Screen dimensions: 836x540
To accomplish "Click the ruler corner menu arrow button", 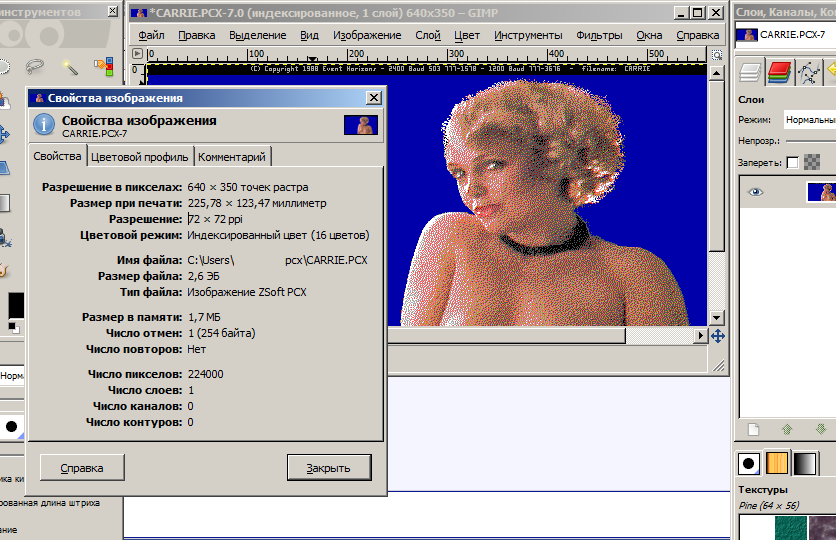I will pos(138,54).
